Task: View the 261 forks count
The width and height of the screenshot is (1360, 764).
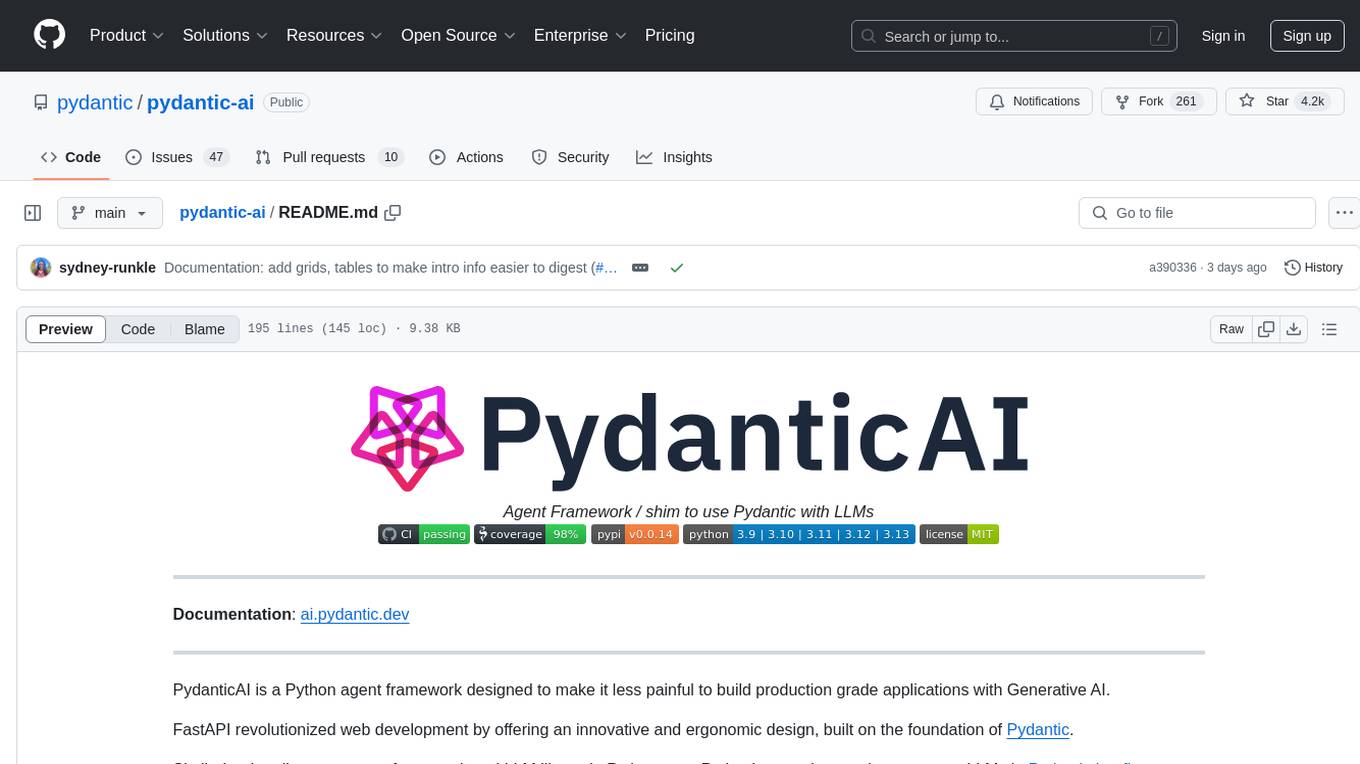Action: (x=1186, y=102)
